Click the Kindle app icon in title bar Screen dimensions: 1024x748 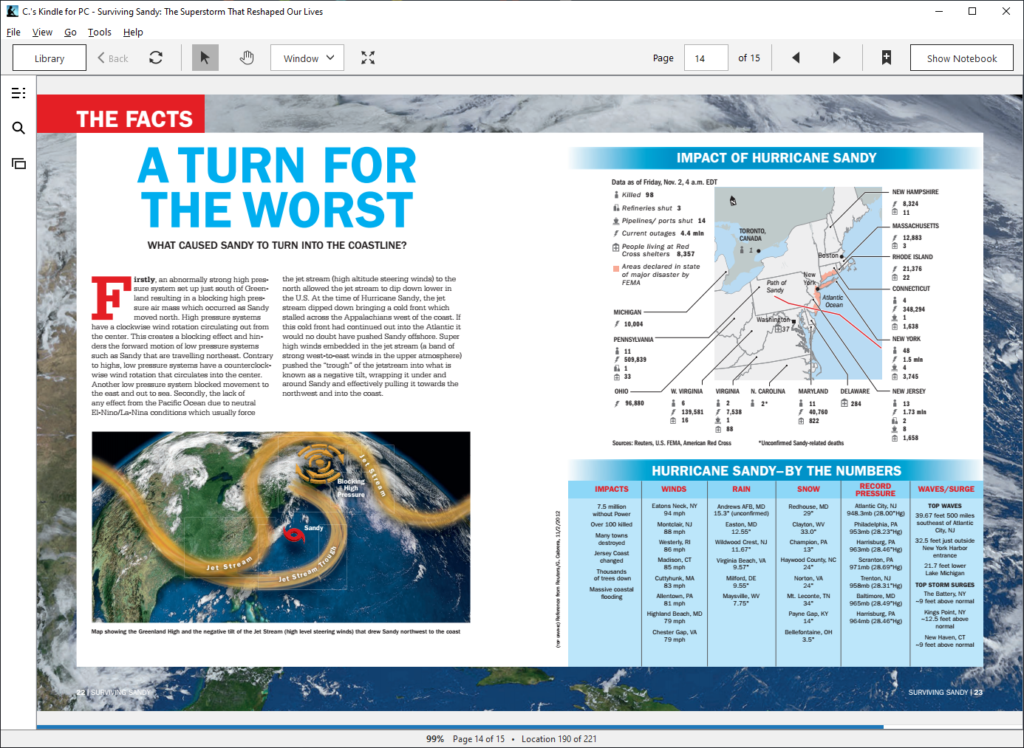[x=12, y=11]
